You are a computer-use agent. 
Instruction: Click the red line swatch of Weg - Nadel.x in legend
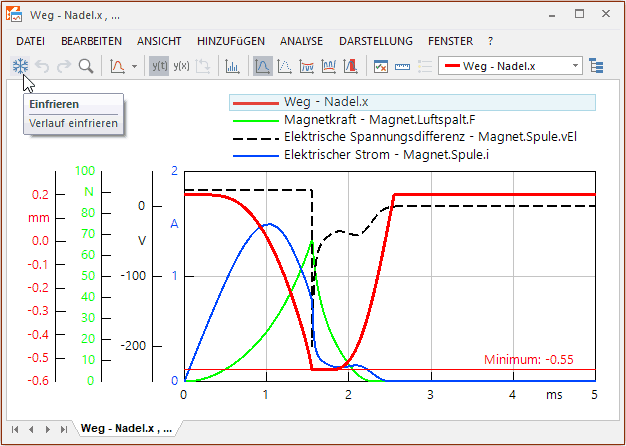[x=255, y=103]
